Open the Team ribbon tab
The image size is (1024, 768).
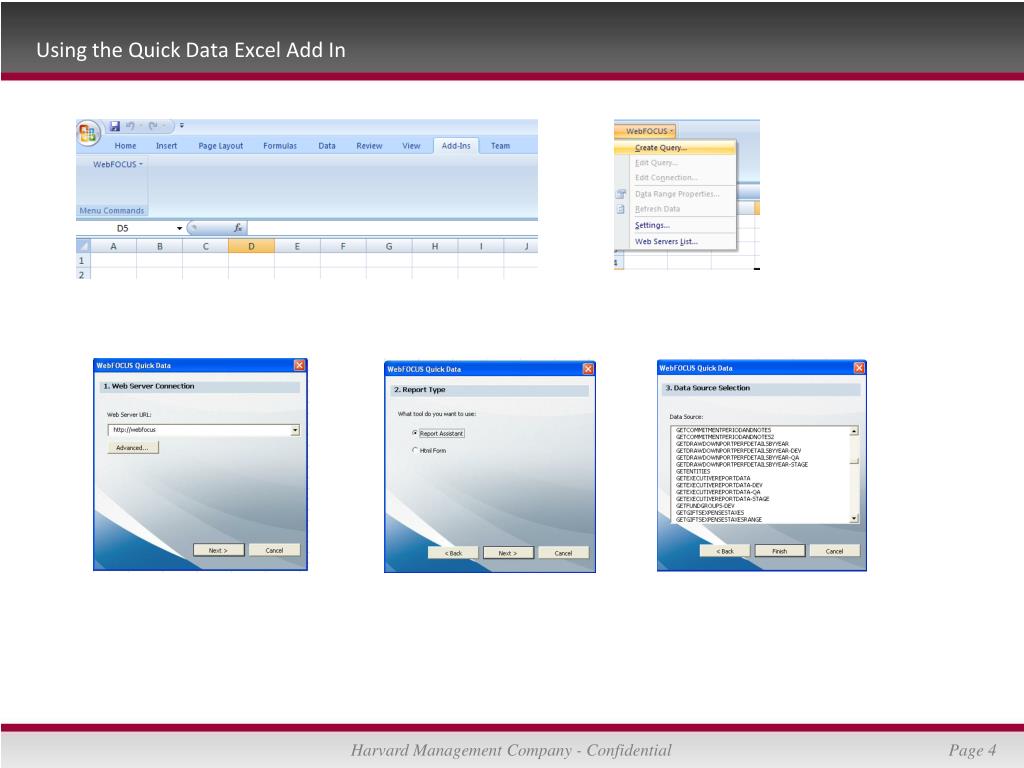point(500,146)
